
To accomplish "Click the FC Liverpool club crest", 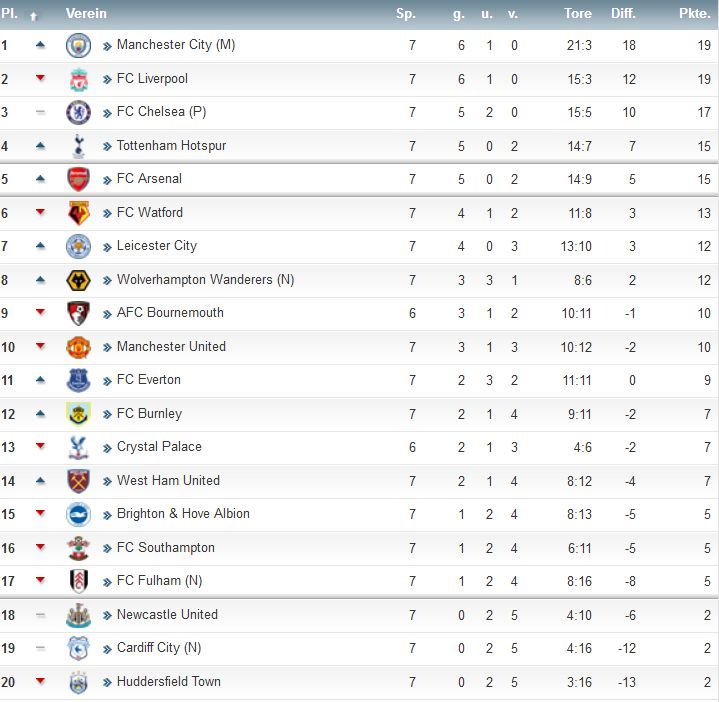I will 78,79.
